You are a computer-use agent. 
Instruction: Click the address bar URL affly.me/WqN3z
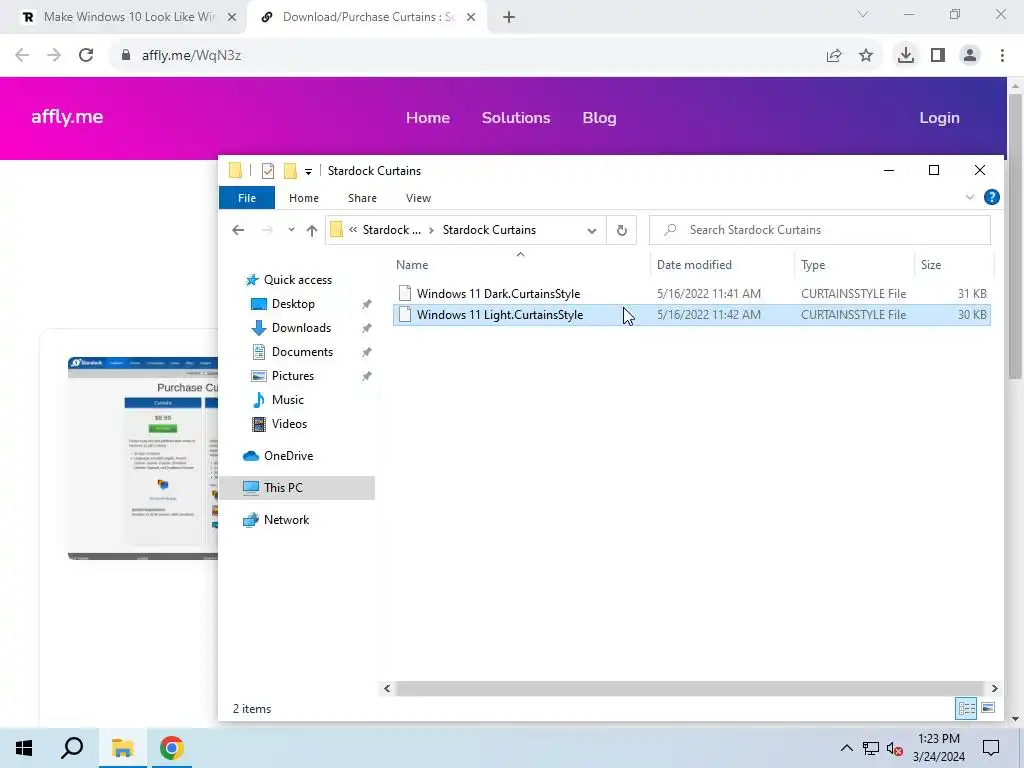pyautogui.click(x=191, y=56)
